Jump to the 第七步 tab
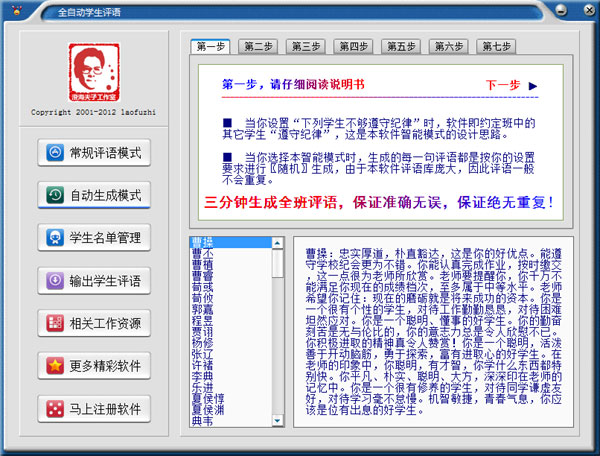 point(496,46)
